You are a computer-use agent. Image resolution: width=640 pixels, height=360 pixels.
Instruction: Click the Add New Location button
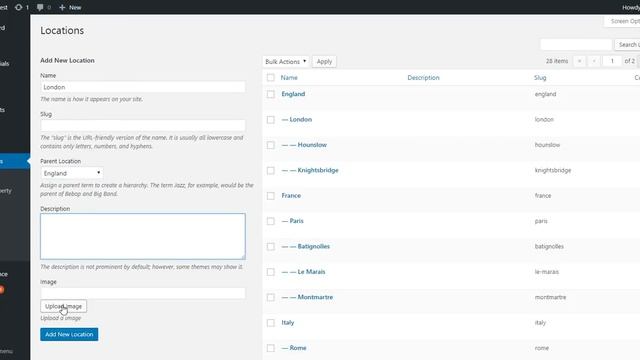pos(69,334)
